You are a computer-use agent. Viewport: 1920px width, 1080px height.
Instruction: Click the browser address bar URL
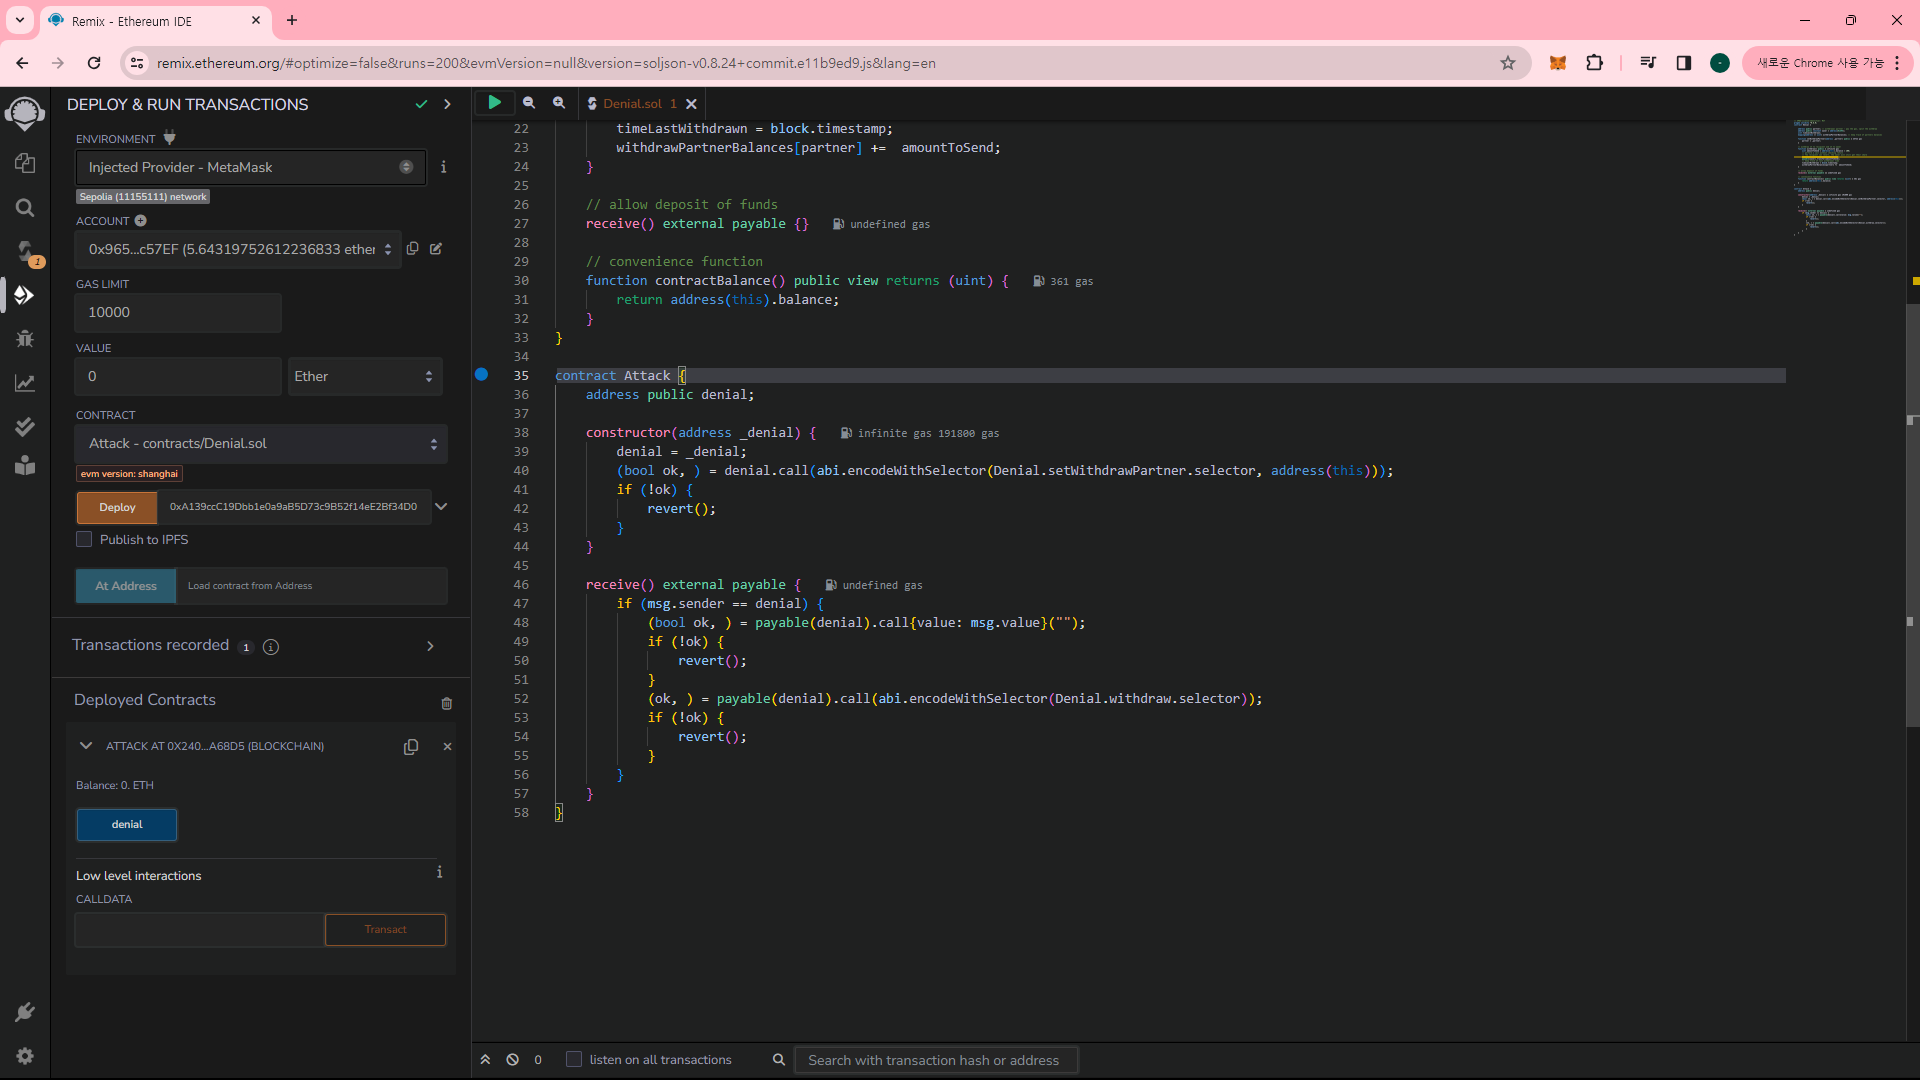[546, 63]
